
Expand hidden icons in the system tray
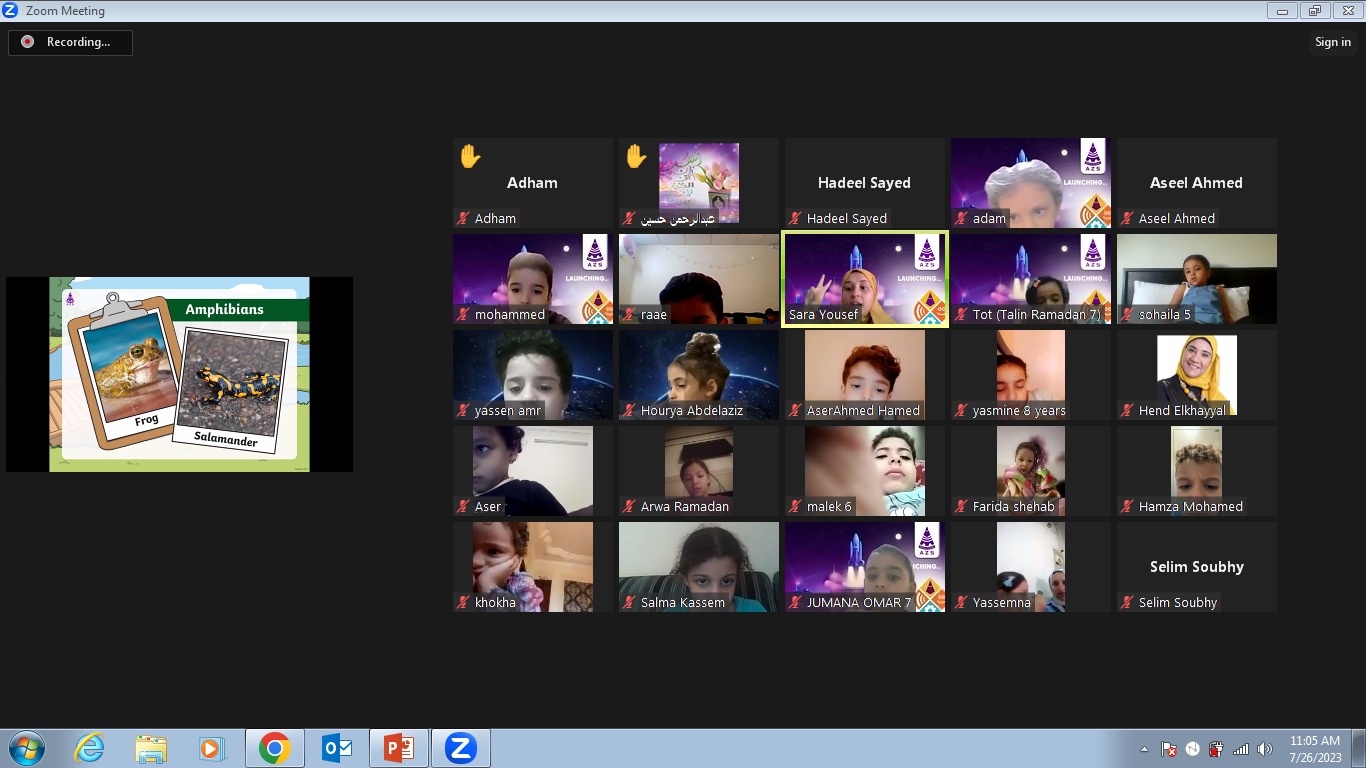1144,749
